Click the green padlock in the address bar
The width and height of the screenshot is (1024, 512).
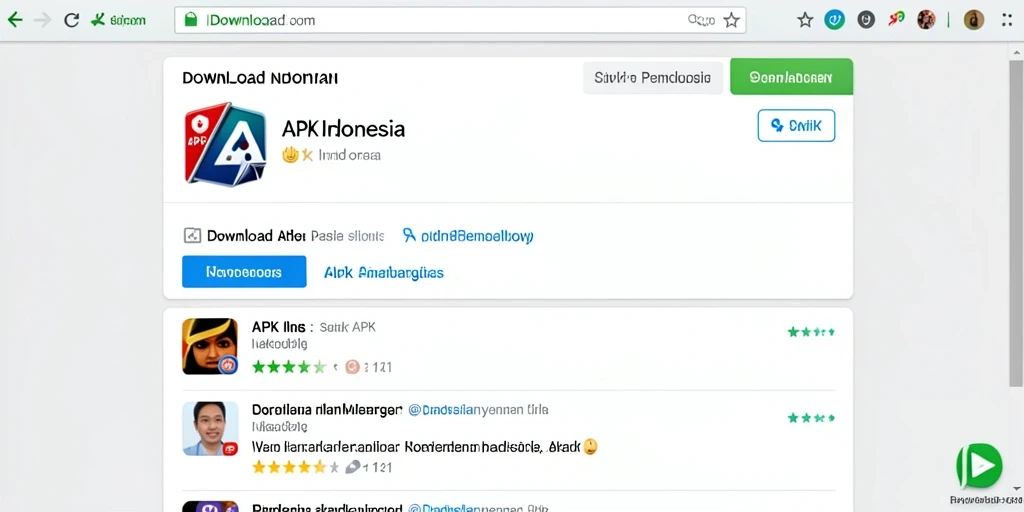click(191, 20)
